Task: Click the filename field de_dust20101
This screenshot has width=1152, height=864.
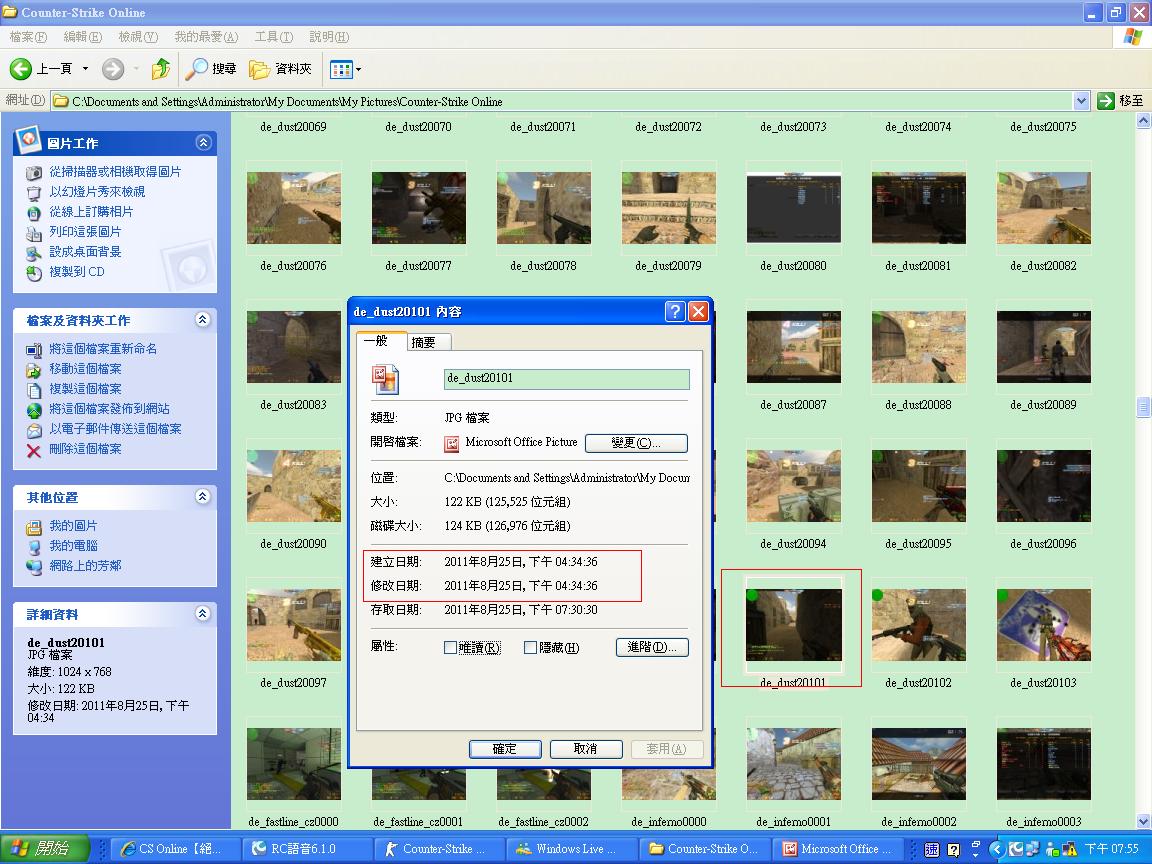Action: click(566, 378)
